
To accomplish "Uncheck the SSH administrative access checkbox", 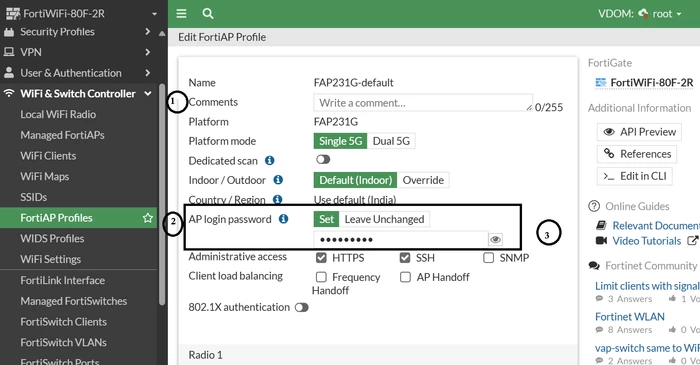I will (x=405, y=257).
